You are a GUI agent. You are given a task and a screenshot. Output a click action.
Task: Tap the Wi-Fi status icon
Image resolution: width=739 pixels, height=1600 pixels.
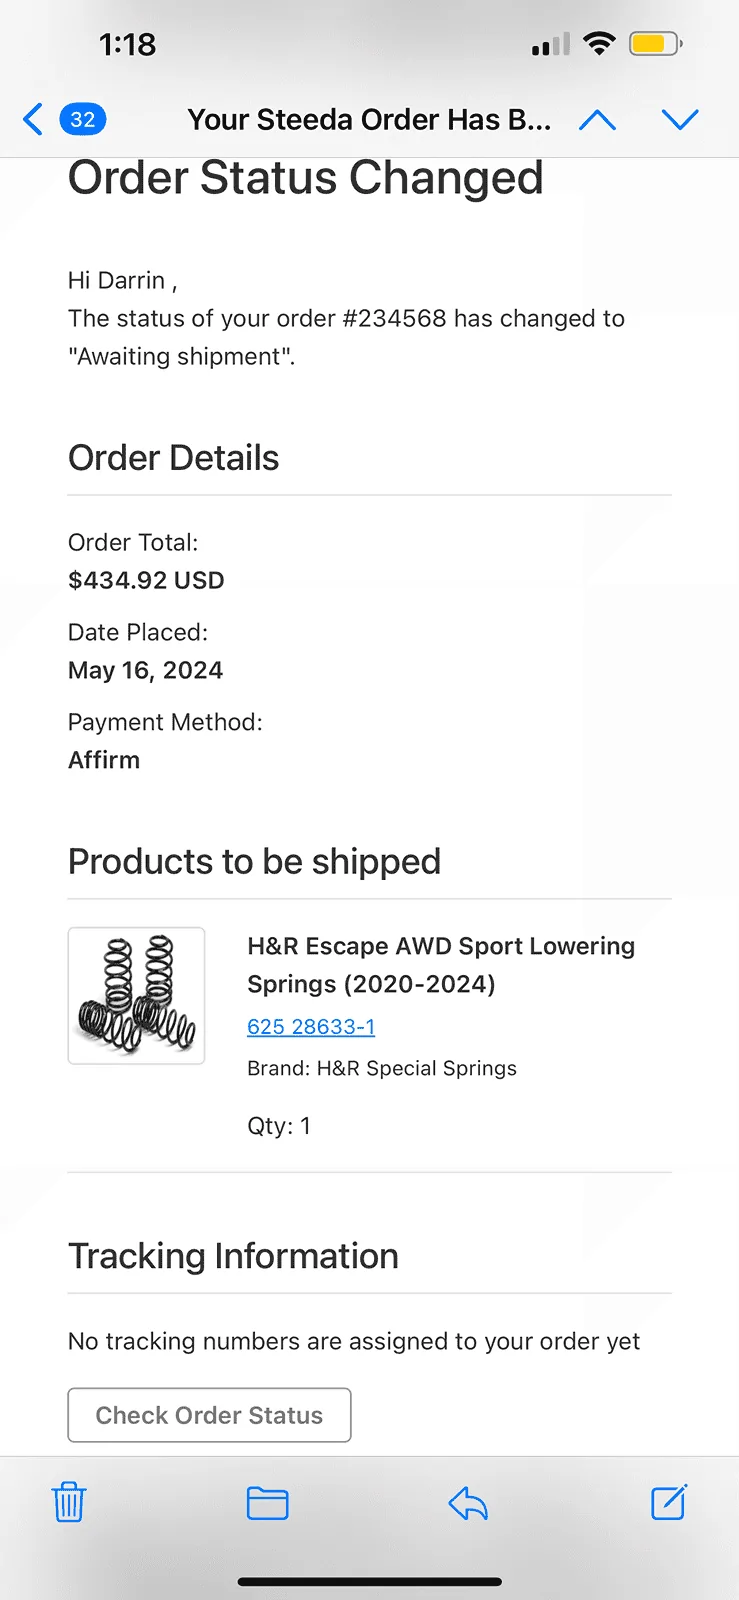[x=599, y=44]
